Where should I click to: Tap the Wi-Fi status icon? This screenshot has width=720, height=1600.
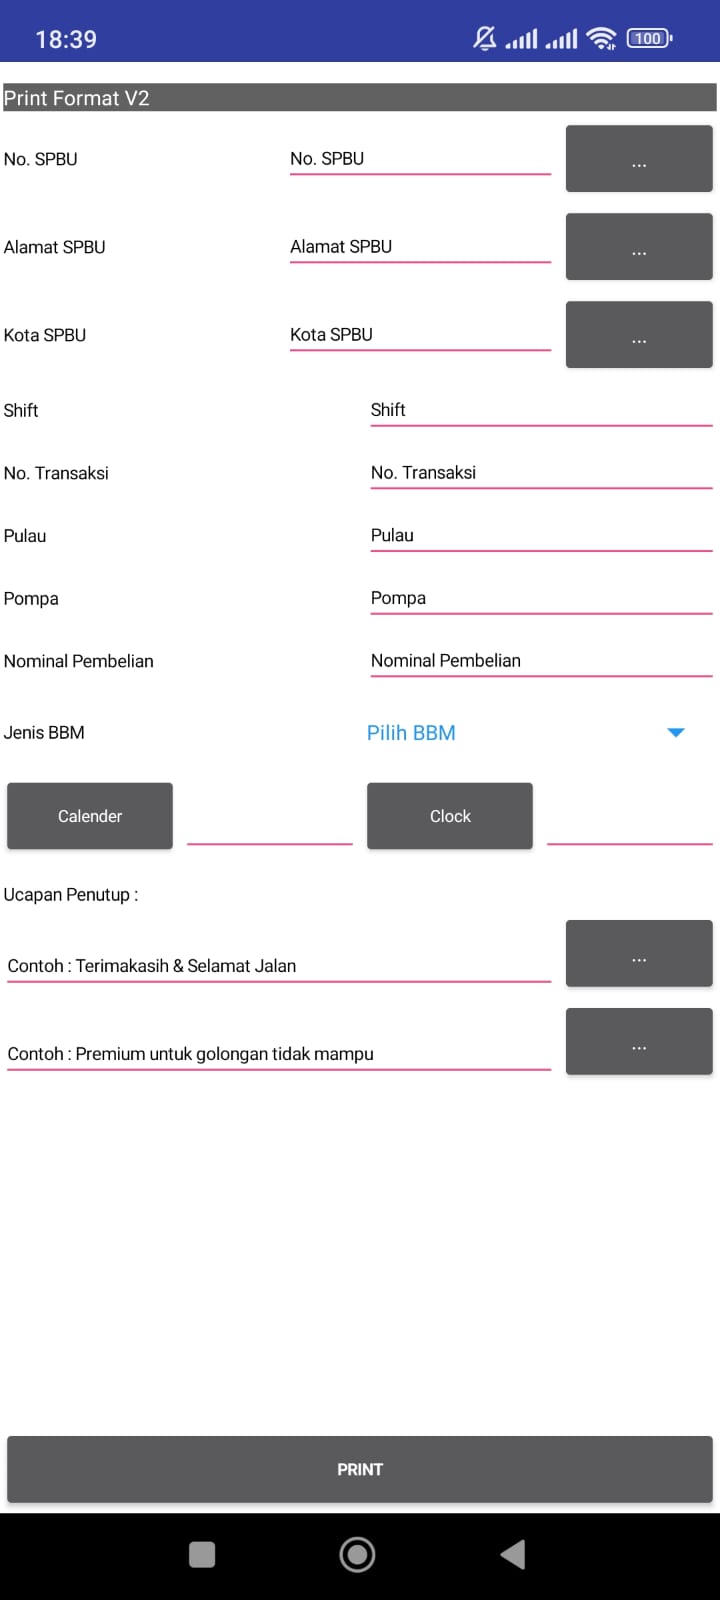tap(602, 39)
